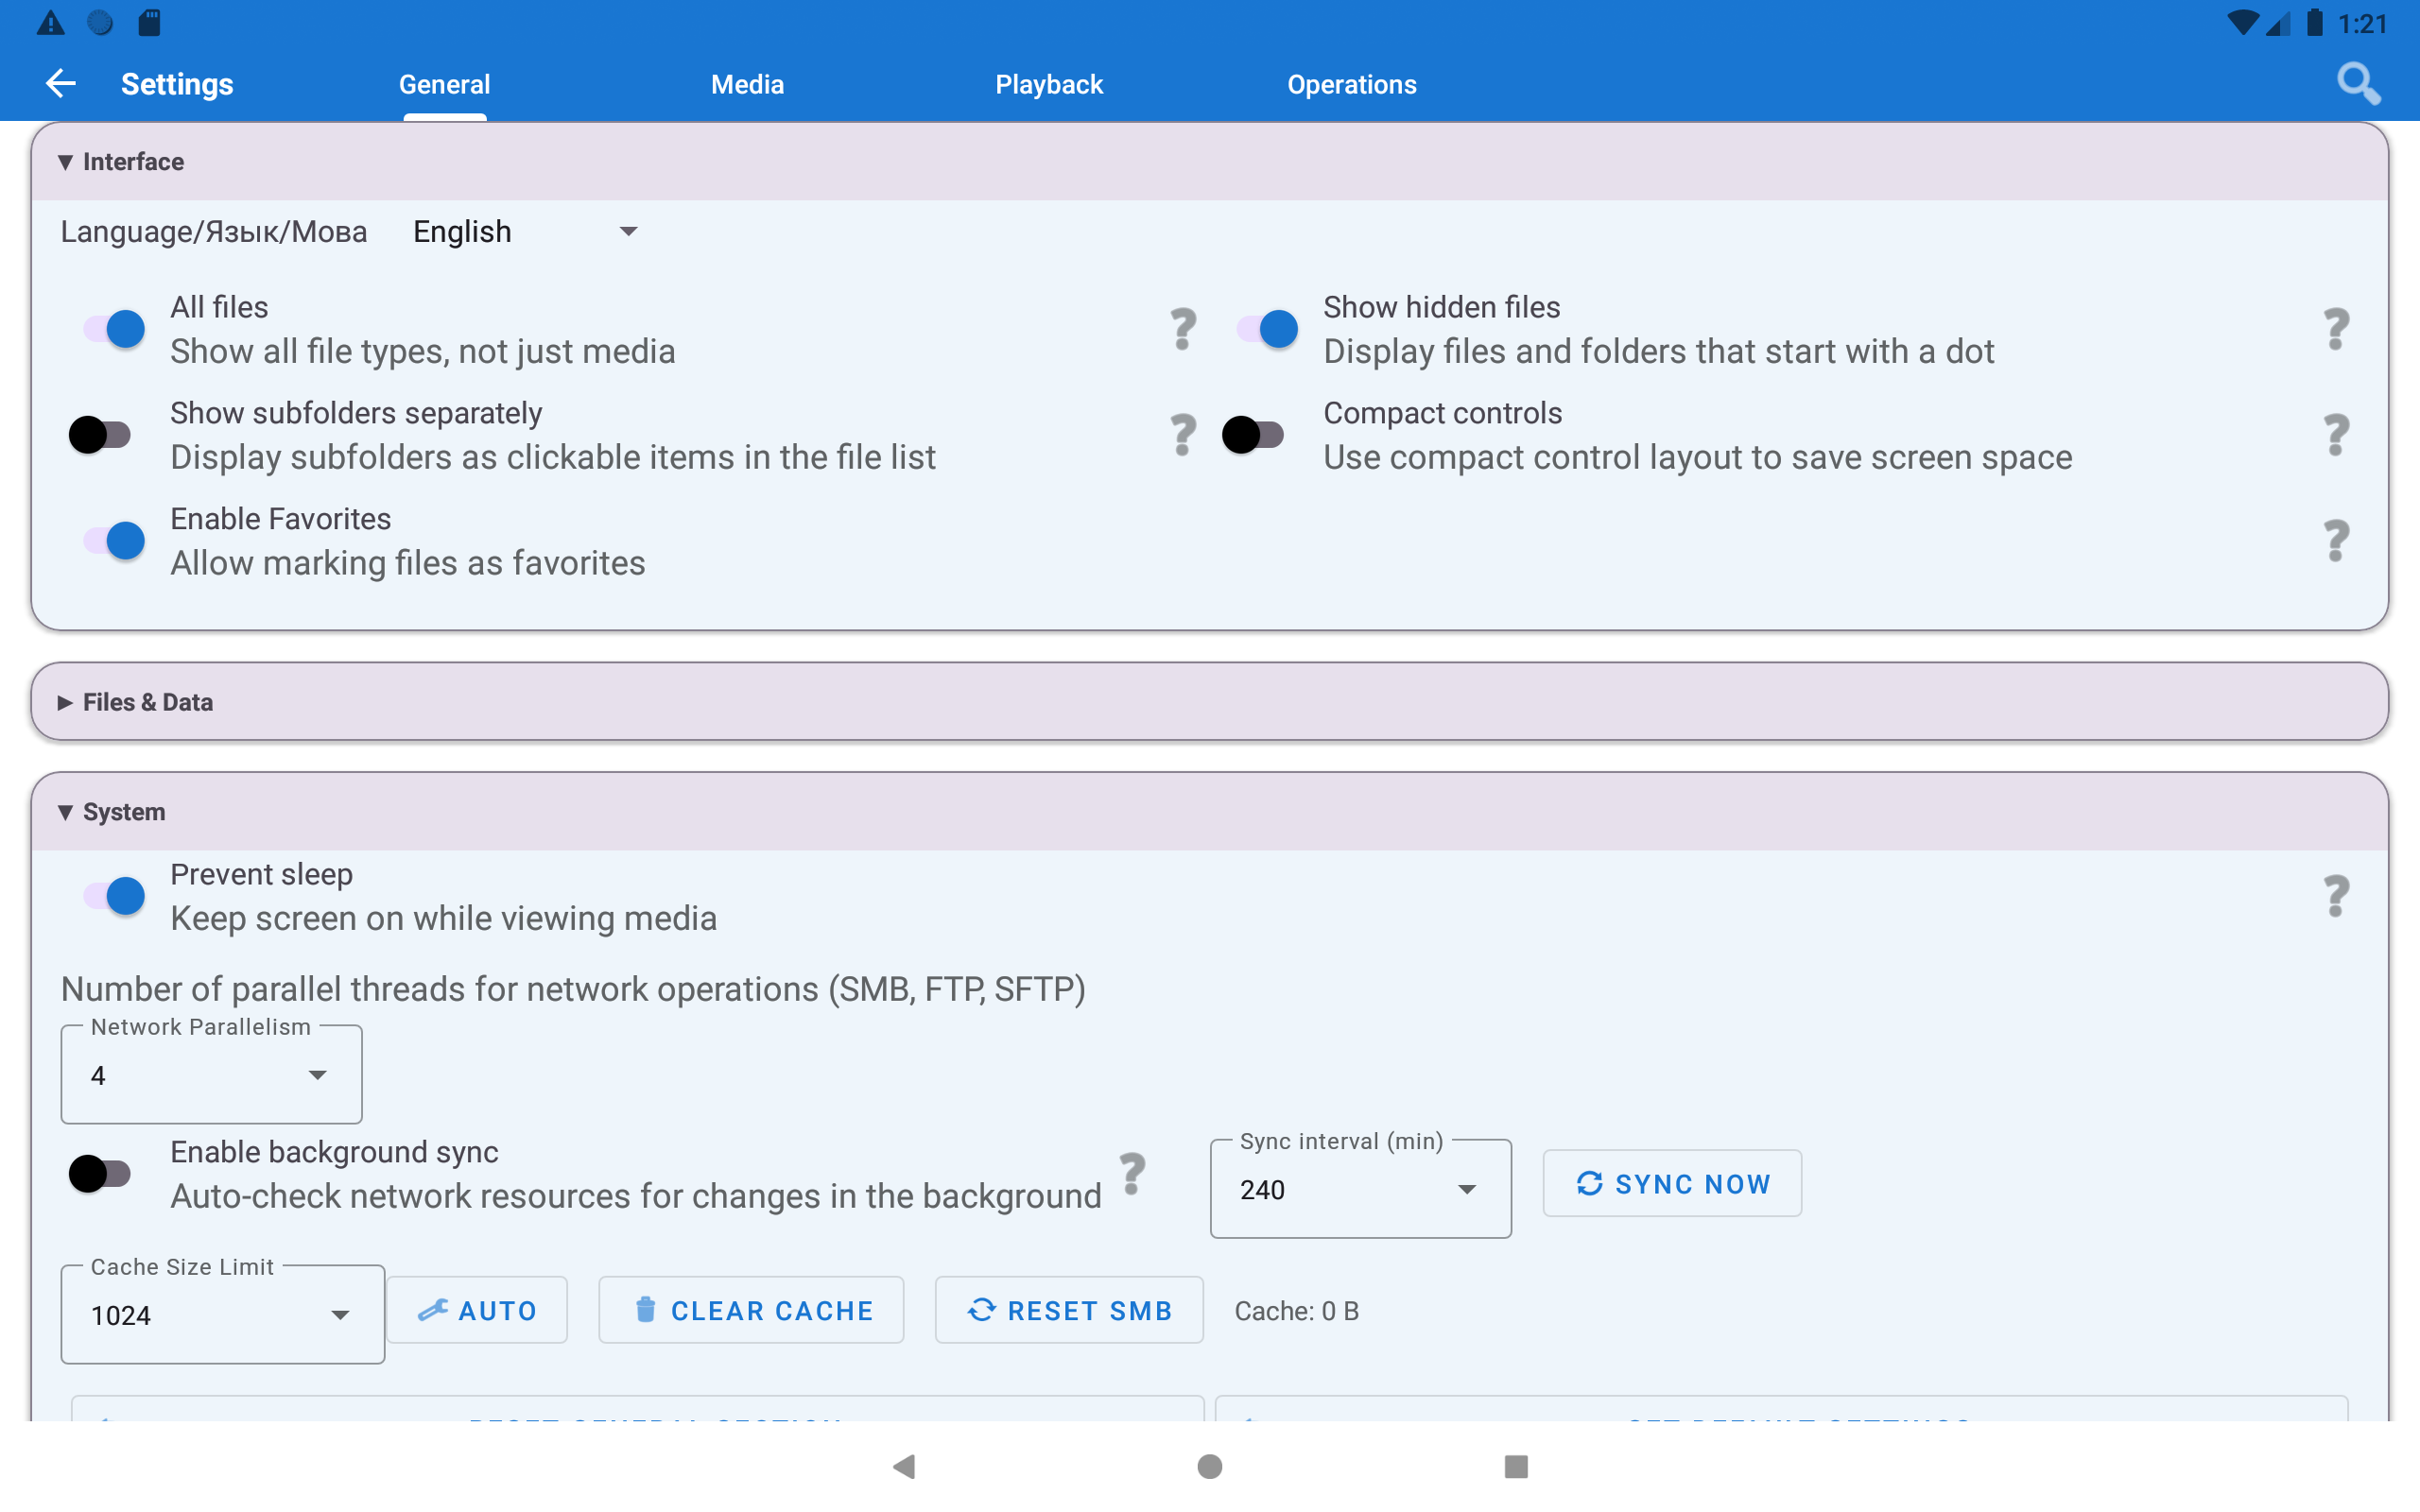
Task: Enable the Compact controls switch
Action: click(1253, 435)
